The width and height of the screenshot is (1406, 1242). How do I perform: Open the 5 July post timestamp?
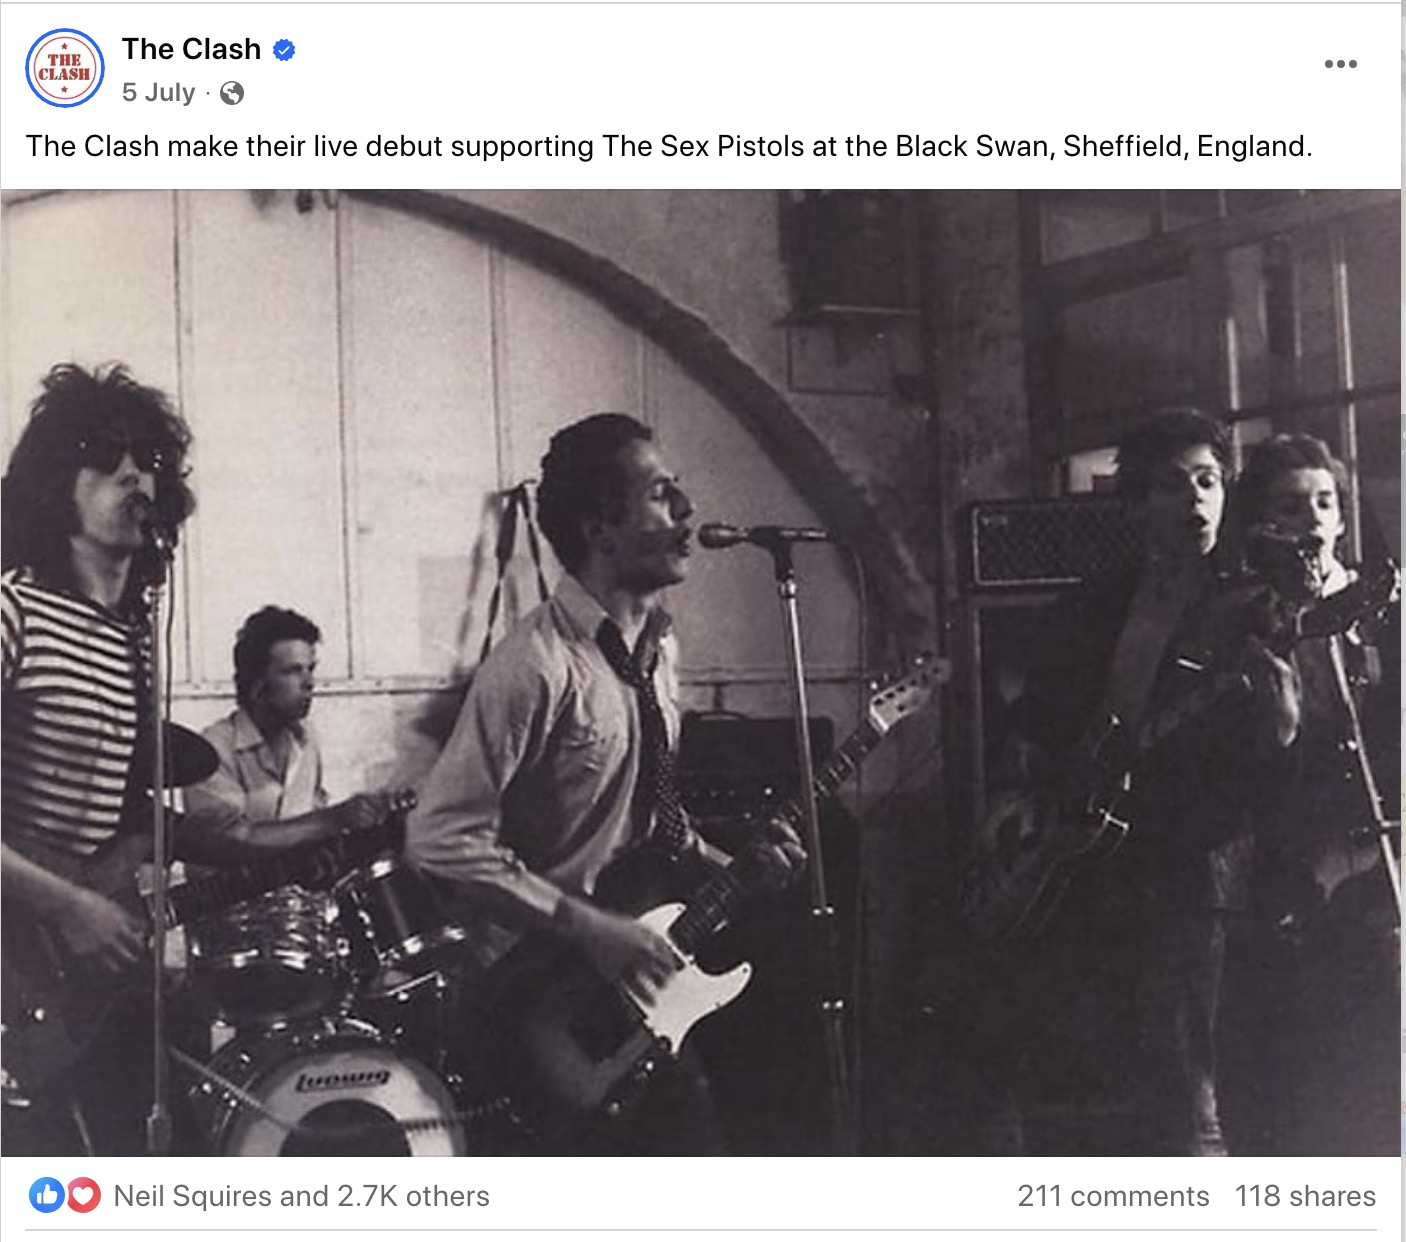click(158, 93)
